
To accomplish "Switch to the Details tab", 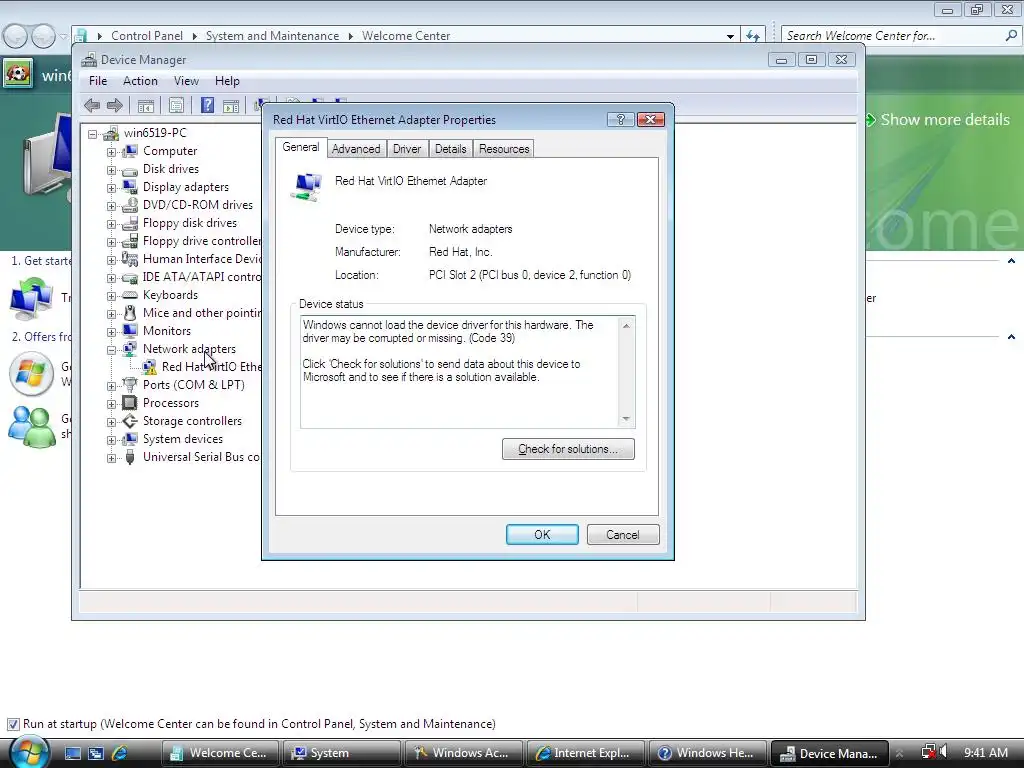I will (x=451, y=149).
